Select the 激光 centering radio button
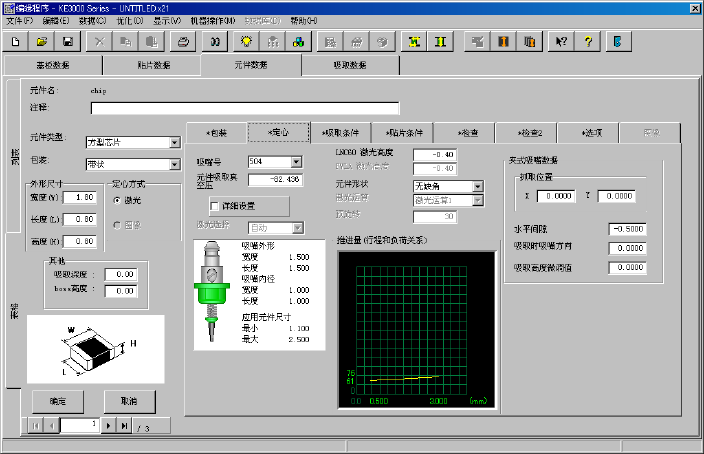 118,200
